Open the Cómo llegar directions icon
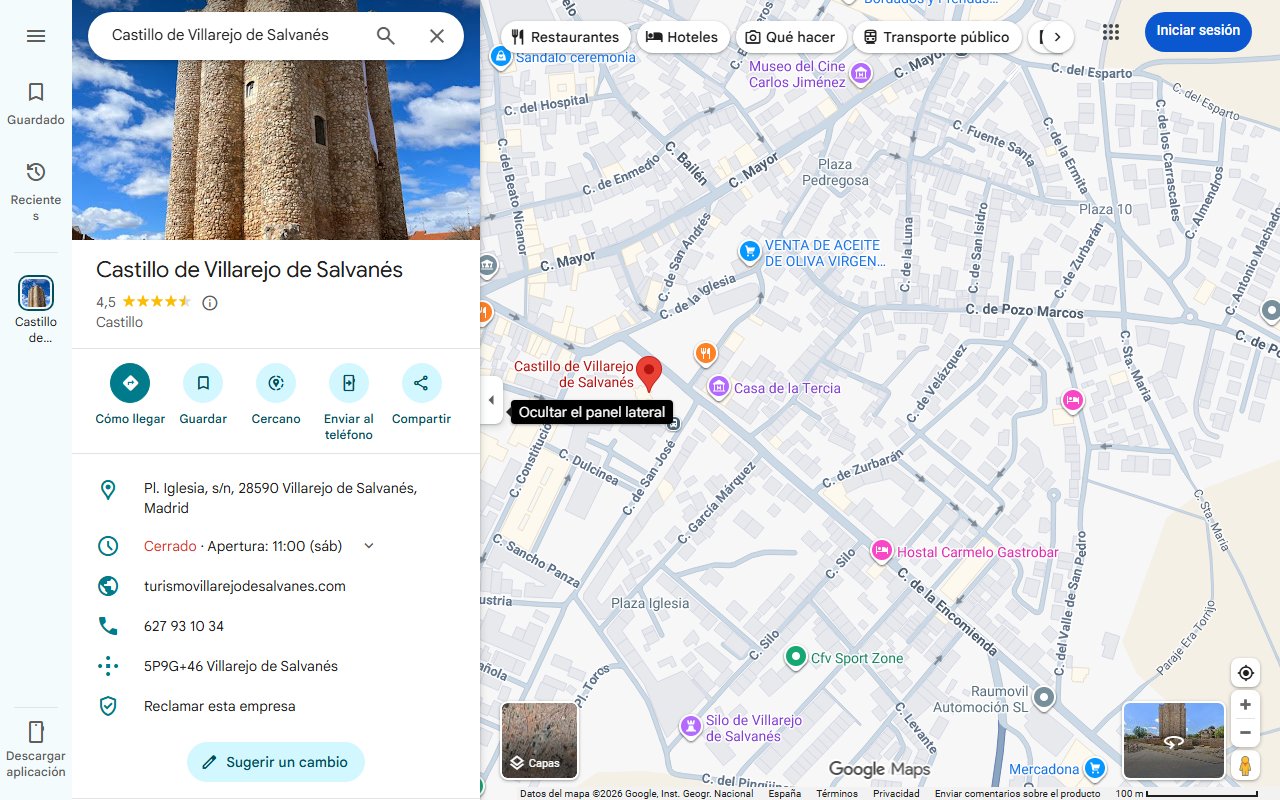This screenshot has height=800, width=1280. coord(129,383)
